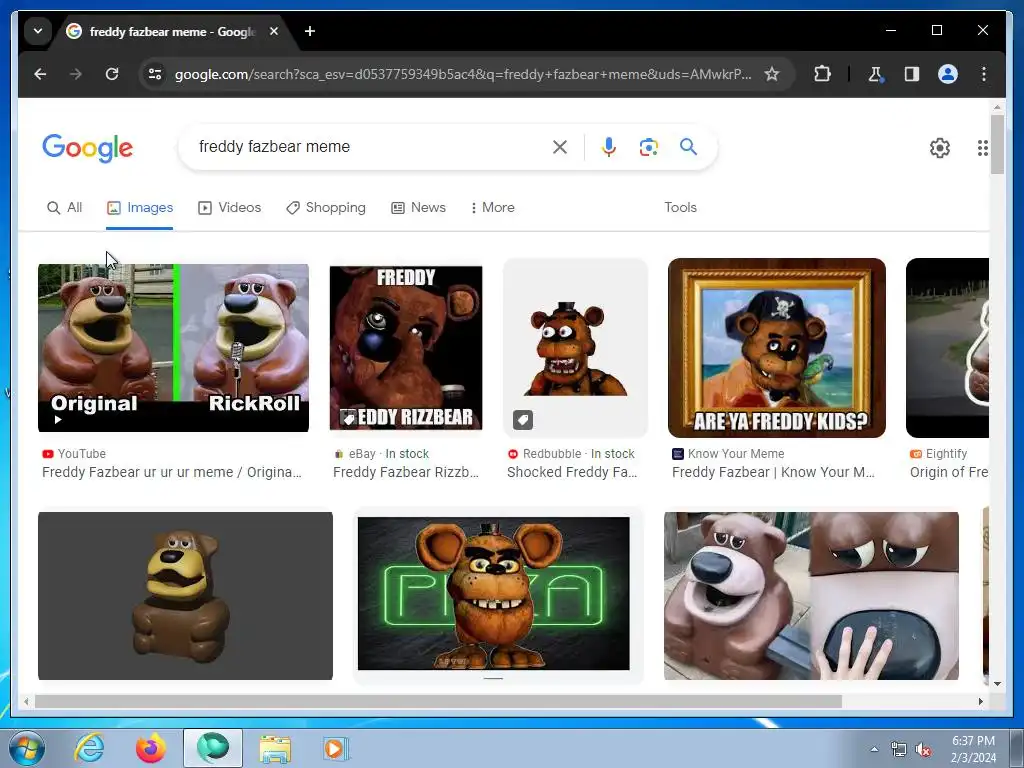Open Freddy Fazbear Rizzb... eBay link
This screenshot has width=1024, height=768.
(406, 472)
